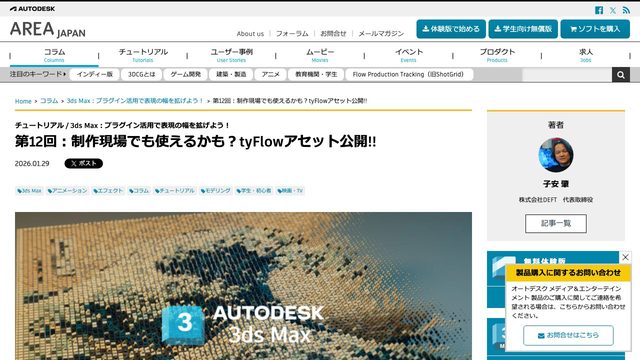
Task: Open the コラム Columns tab
Action: (x=54, y=55)
